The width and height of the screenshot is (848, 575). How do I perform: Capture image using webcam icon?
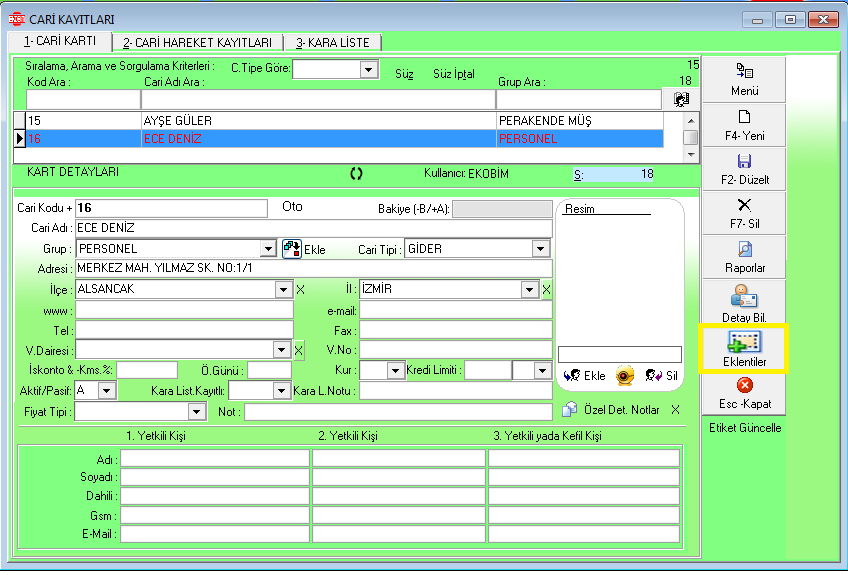pos(625,376)
